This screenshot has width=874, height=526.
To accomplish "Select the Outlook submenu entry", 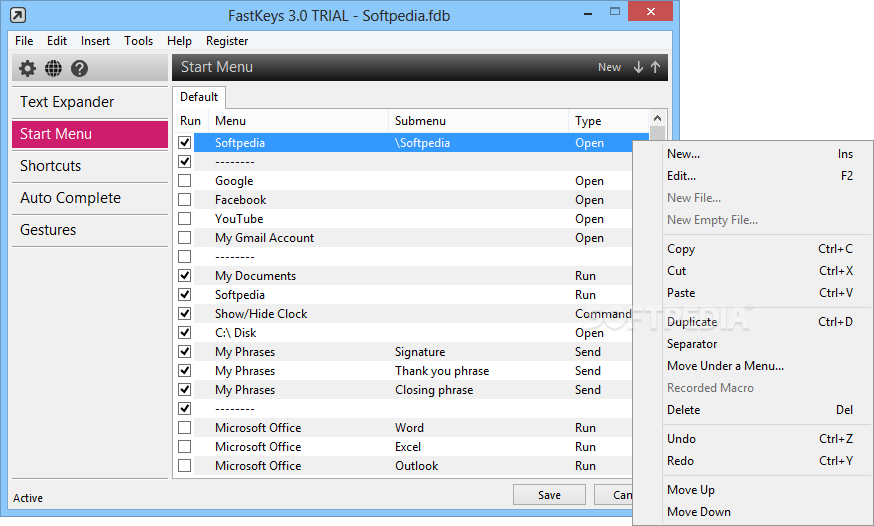I will [416, 466].
